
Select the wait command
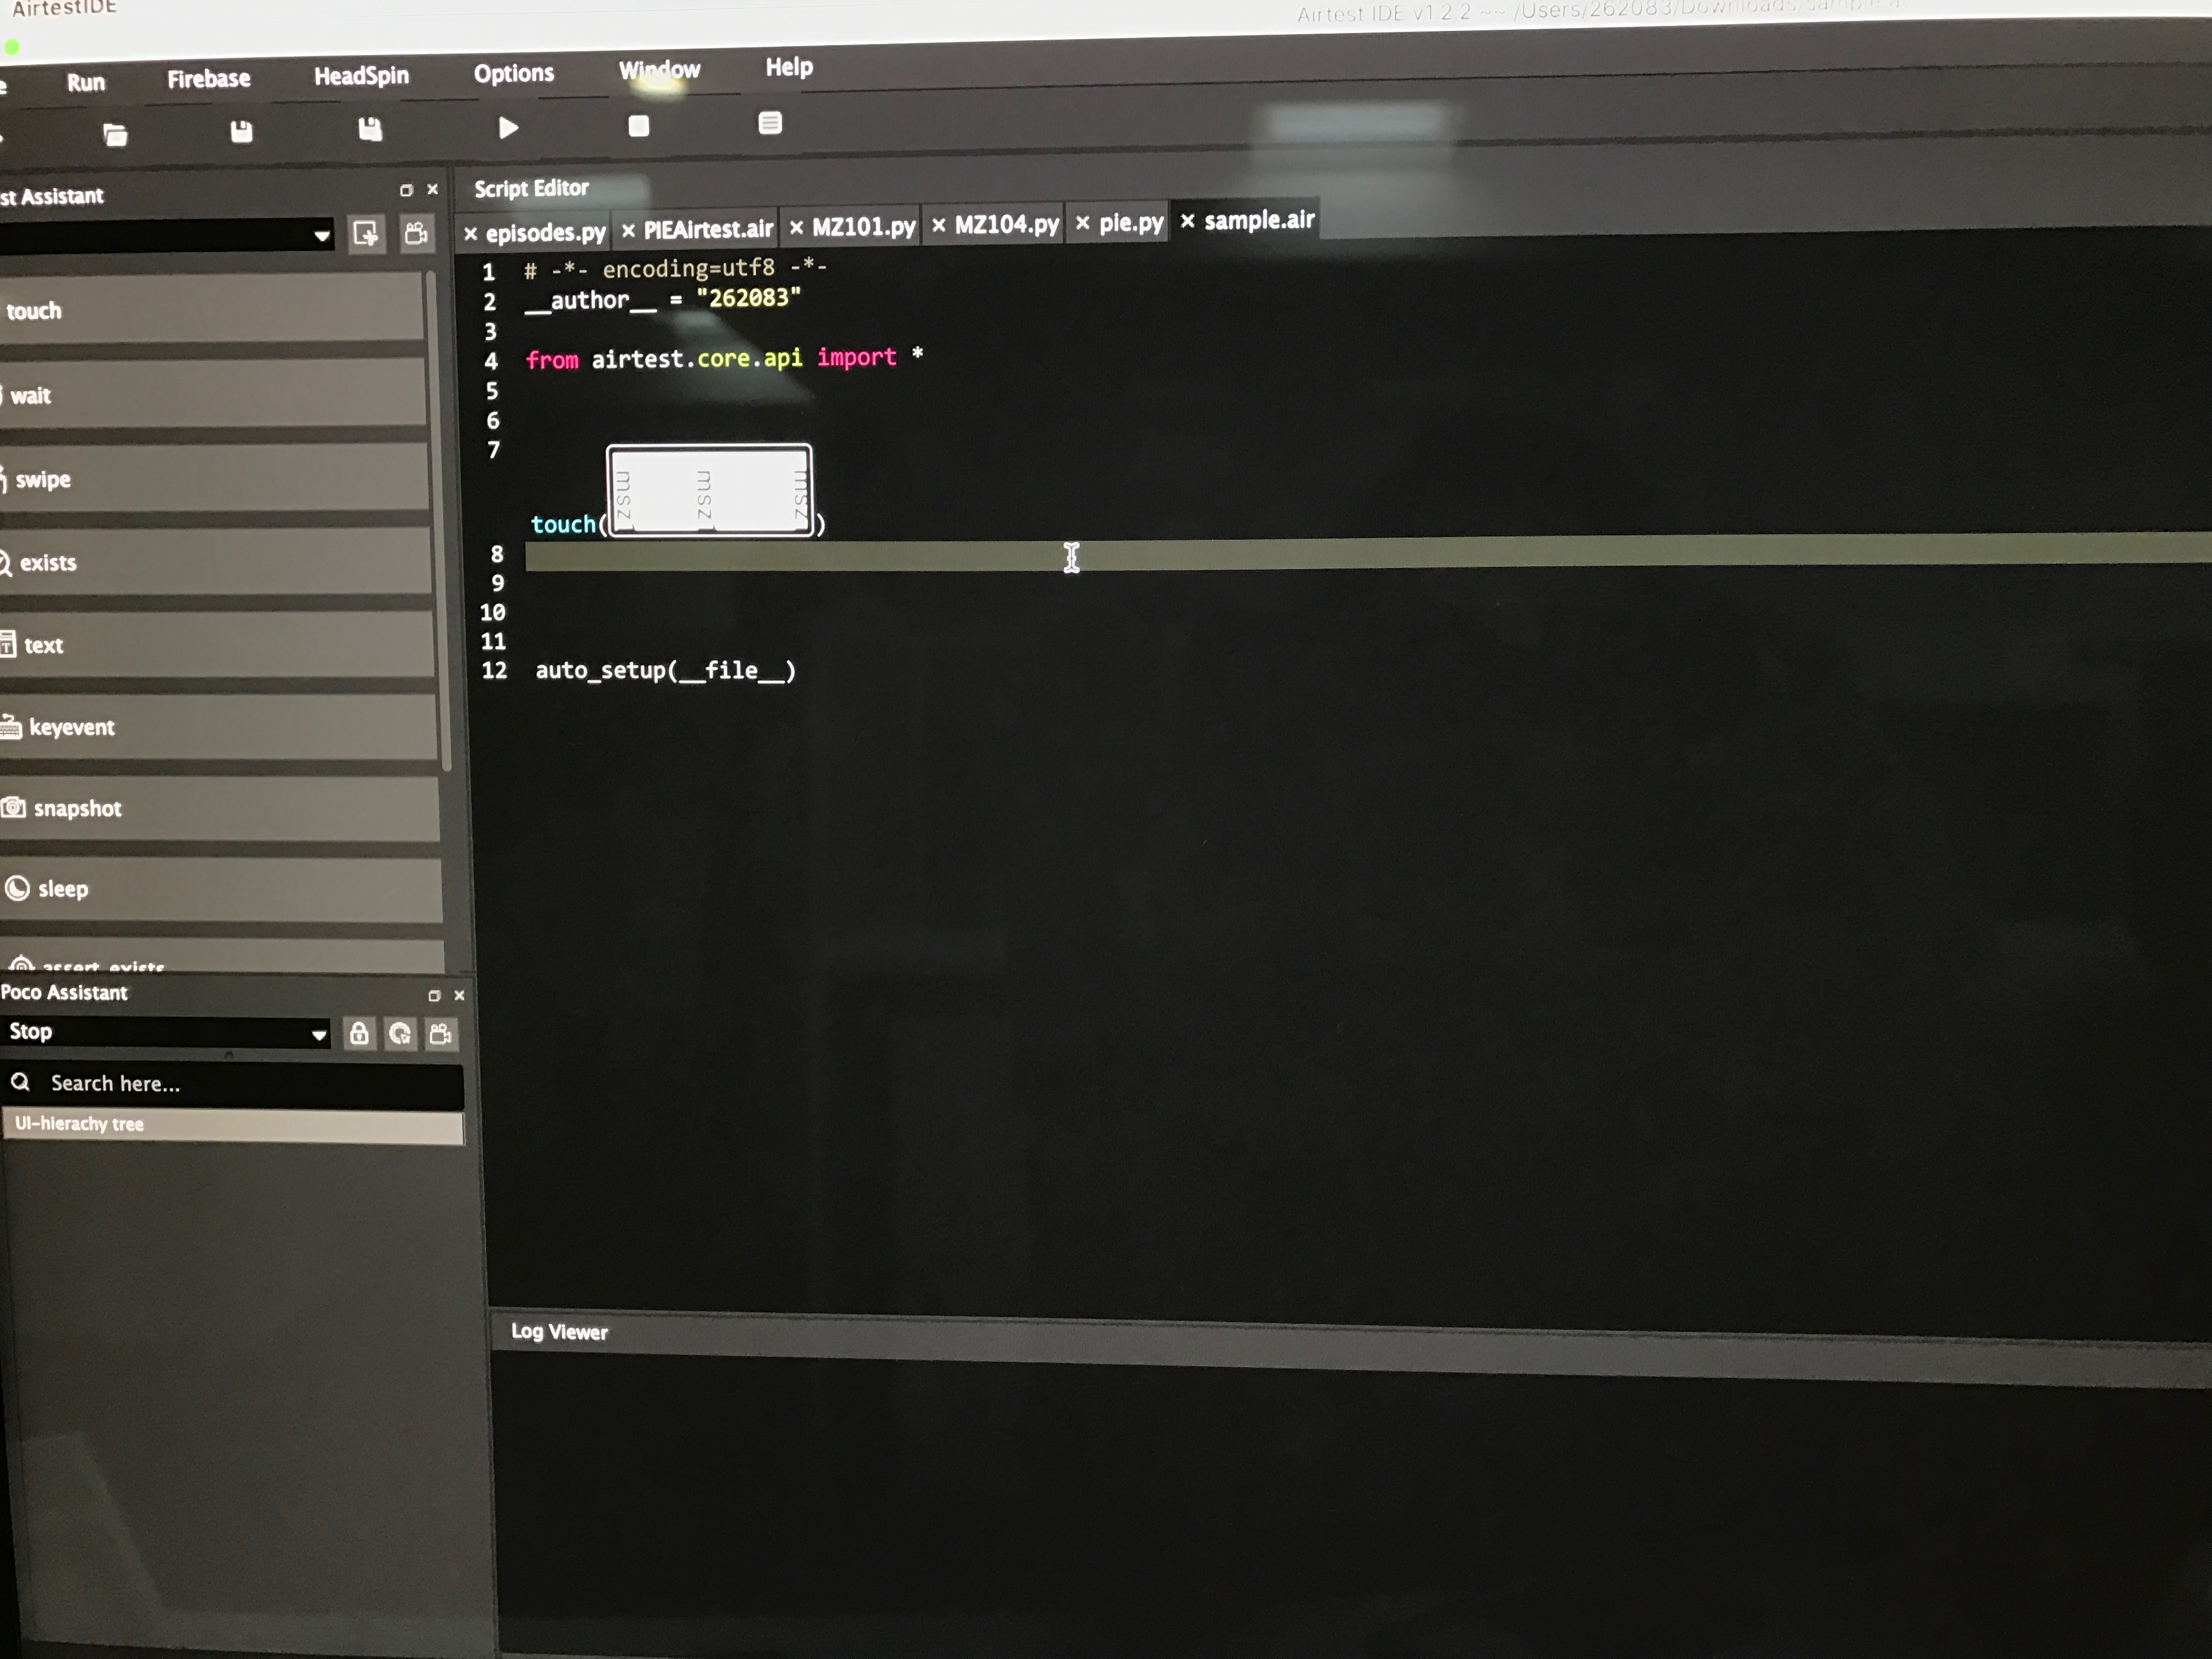(212, 394)
